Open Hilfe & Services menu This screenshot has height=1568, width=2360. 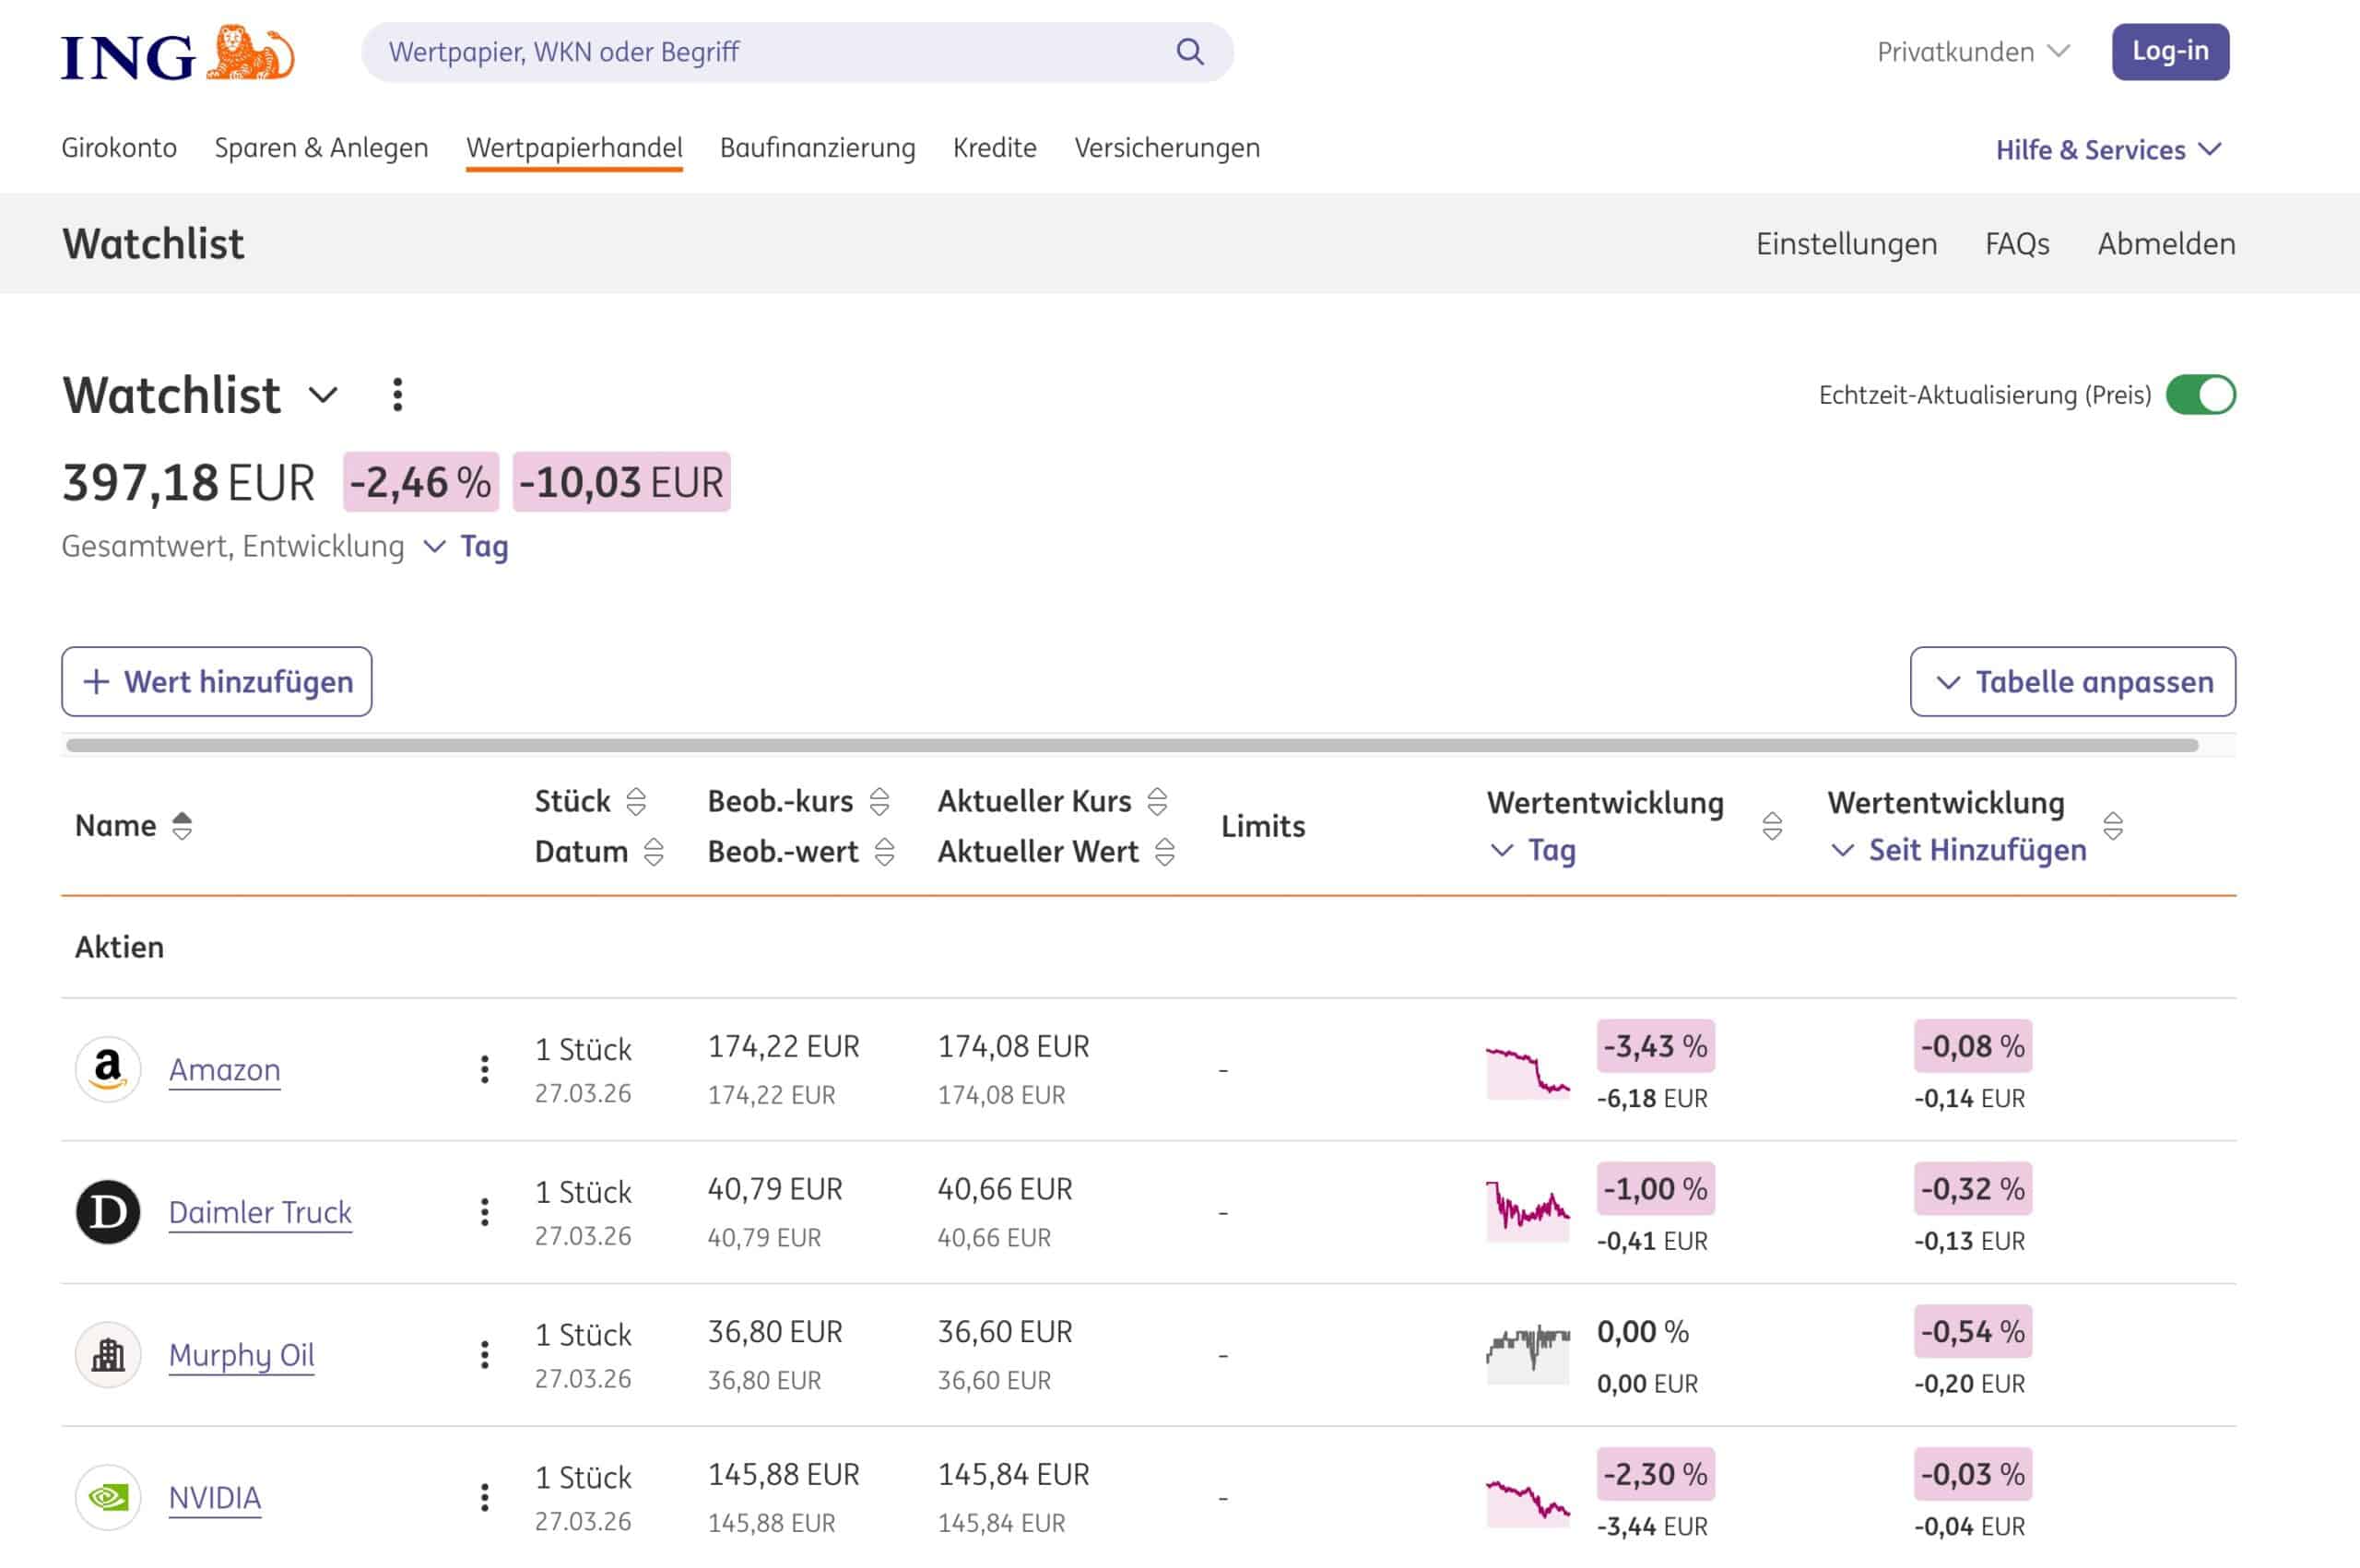coord(2107,150)
